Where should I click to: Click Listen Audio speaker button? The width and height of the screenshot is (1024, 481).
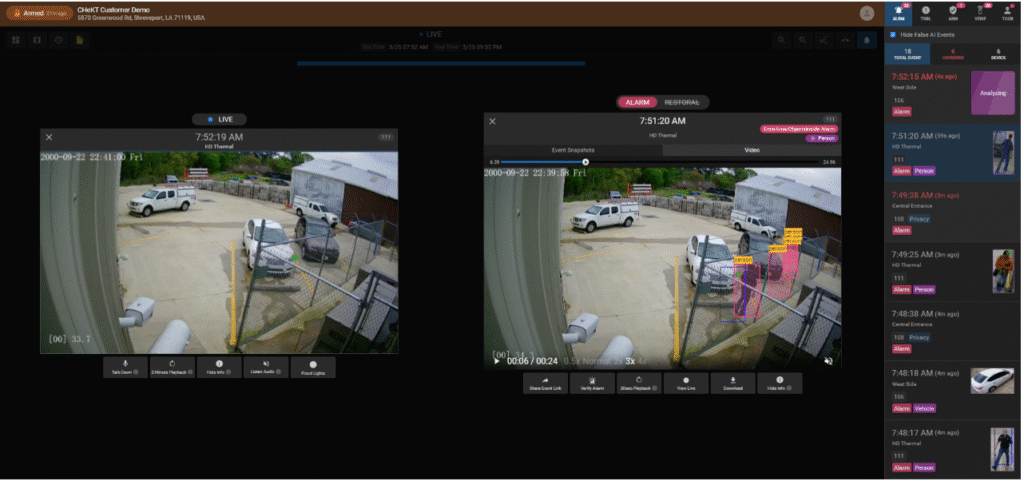266,367
